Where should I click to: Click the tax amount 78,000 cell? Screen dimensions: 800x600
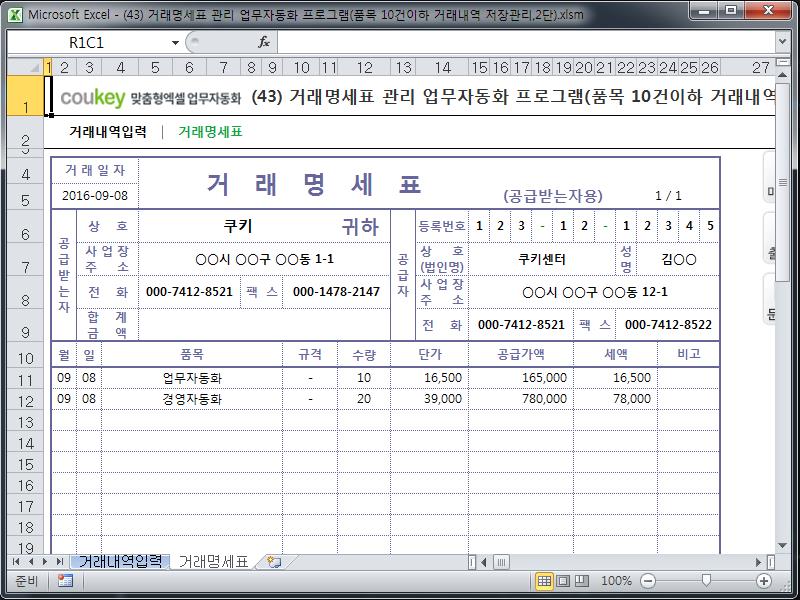click(x=615, y=399)
